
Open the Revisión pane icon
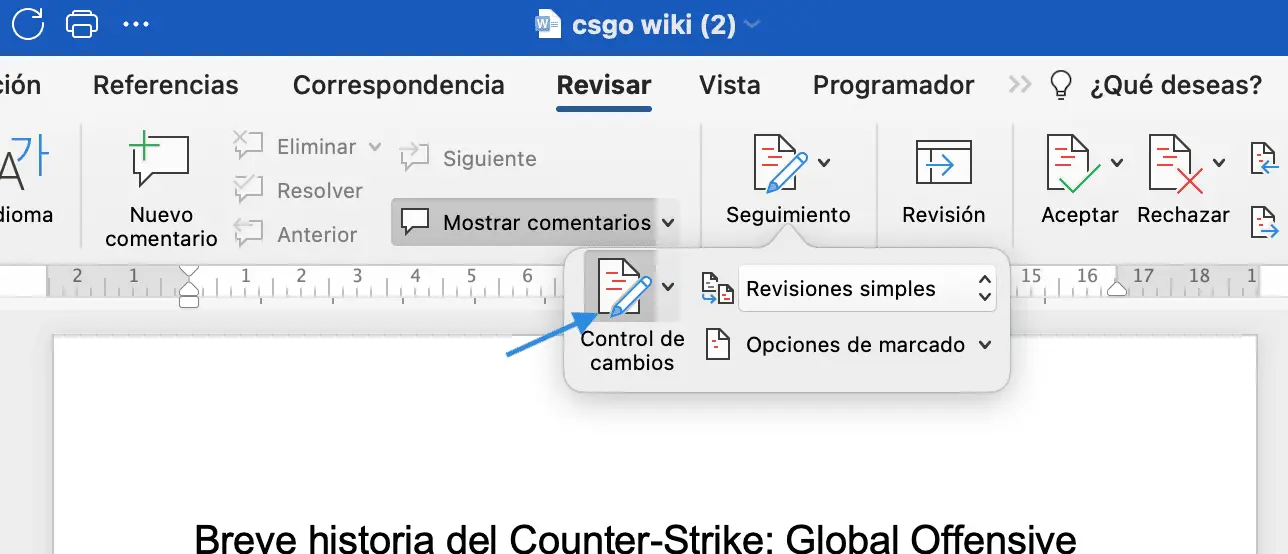click(x=943, y=163)
